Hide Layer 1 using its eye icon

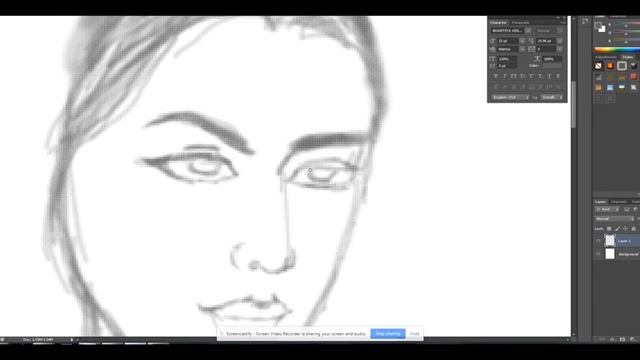pos(598,241)
